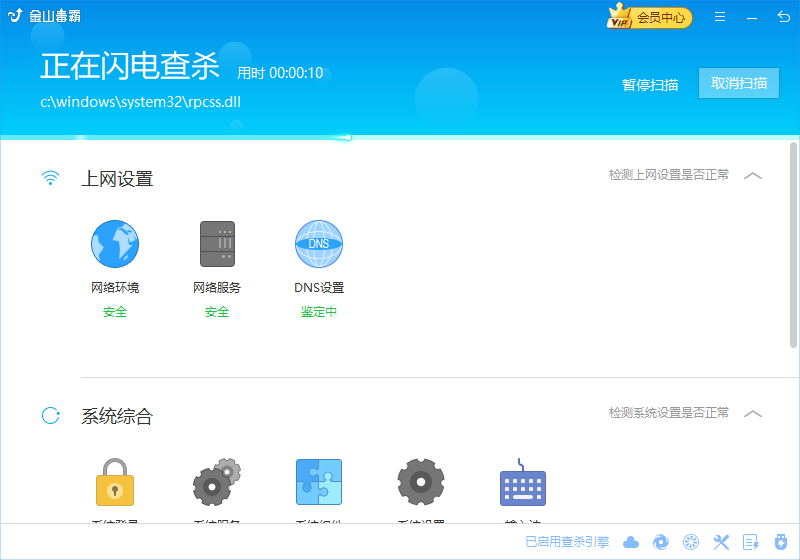Screen dimensions: 800x560
Task: Minimize the 金山毒霸 window
Action: [x=752, y=18]
